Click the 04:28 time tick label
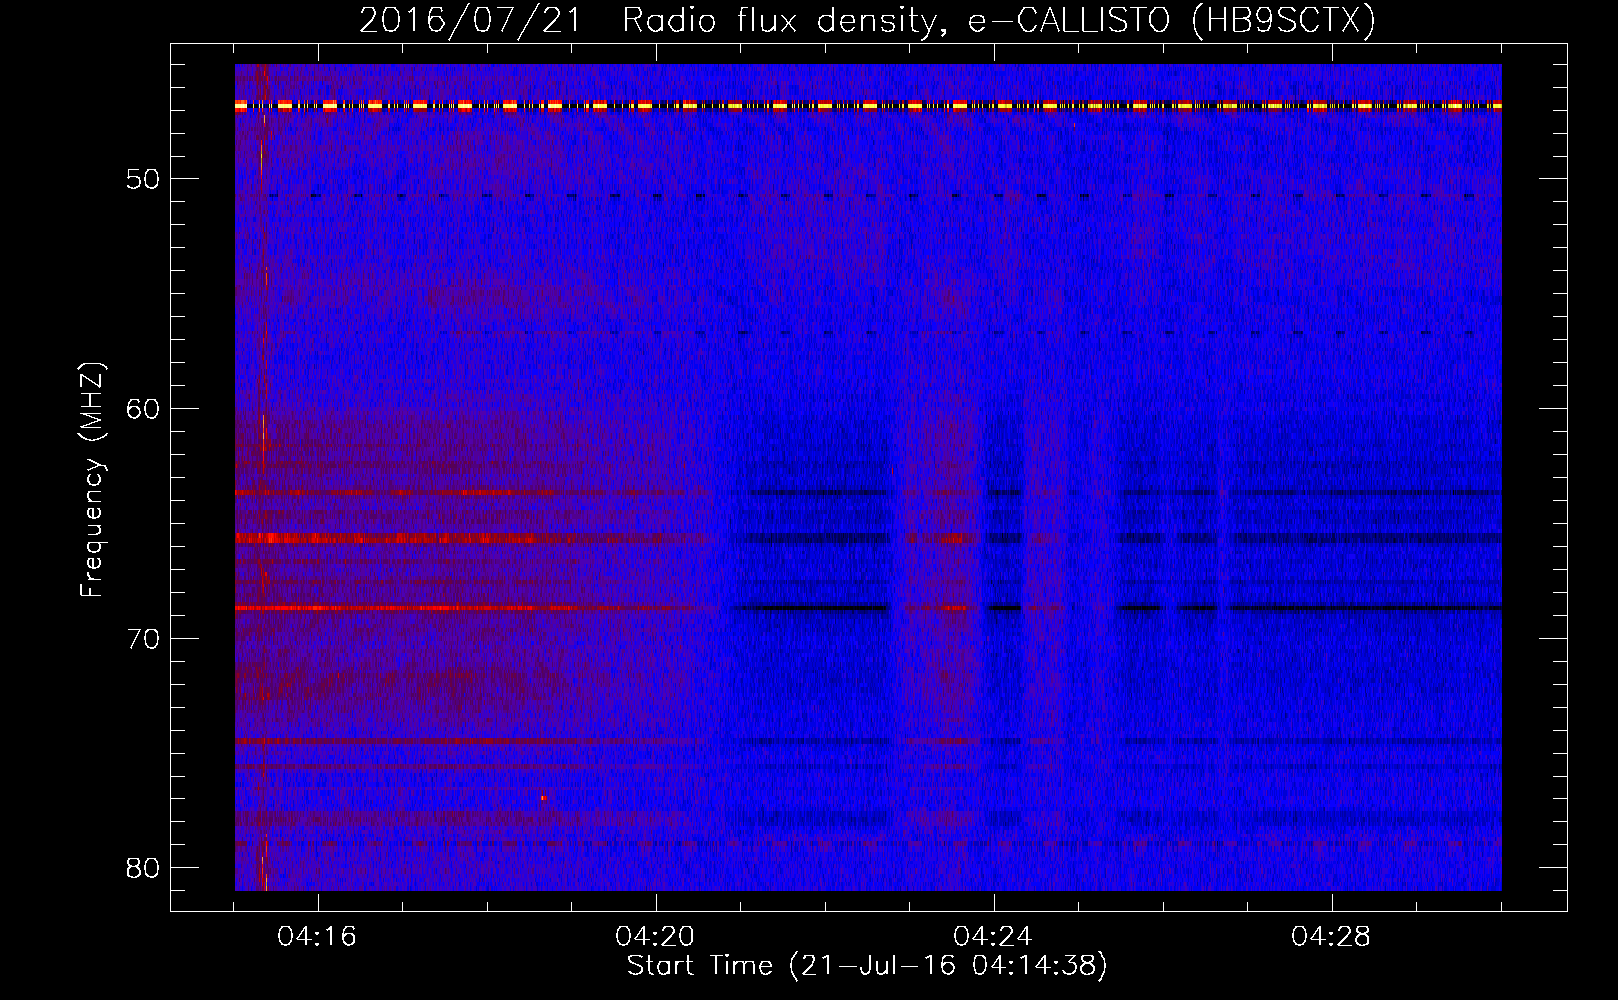The height and width of the screenshot is (1000, 1618). [1331, 937]
